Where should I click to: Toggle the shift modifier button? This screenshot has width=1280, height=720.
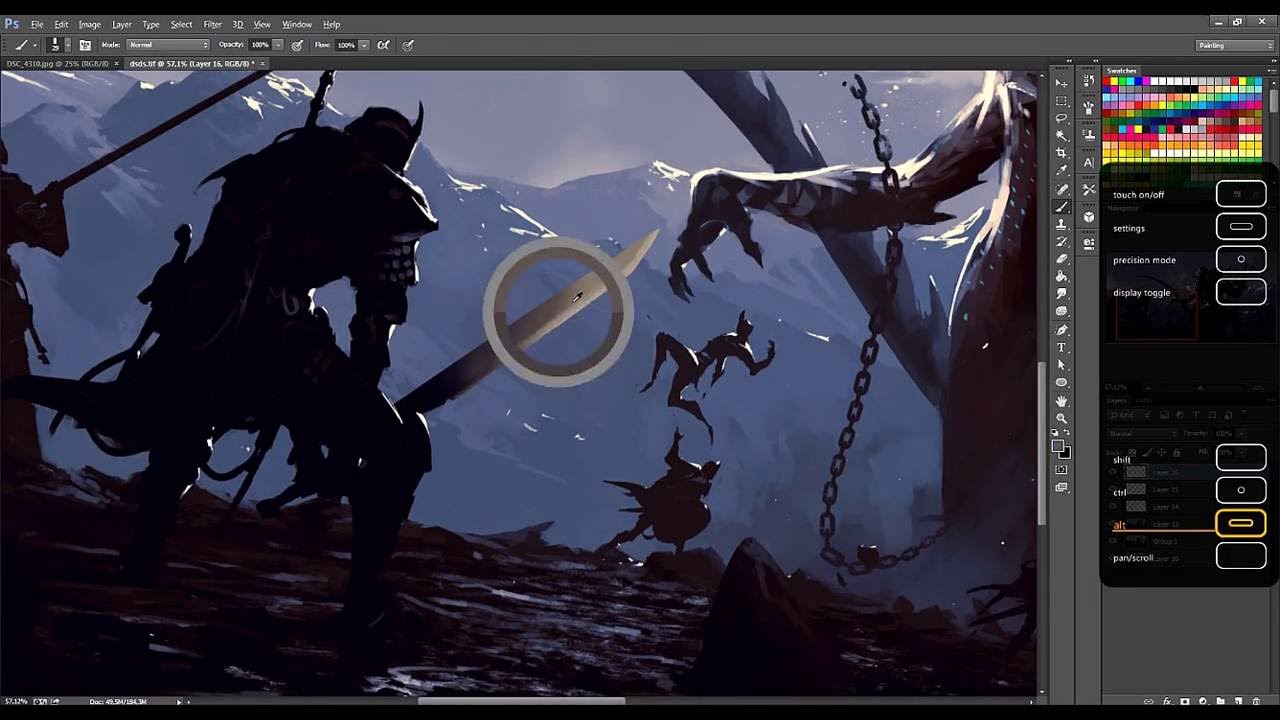coord(1241,458)
